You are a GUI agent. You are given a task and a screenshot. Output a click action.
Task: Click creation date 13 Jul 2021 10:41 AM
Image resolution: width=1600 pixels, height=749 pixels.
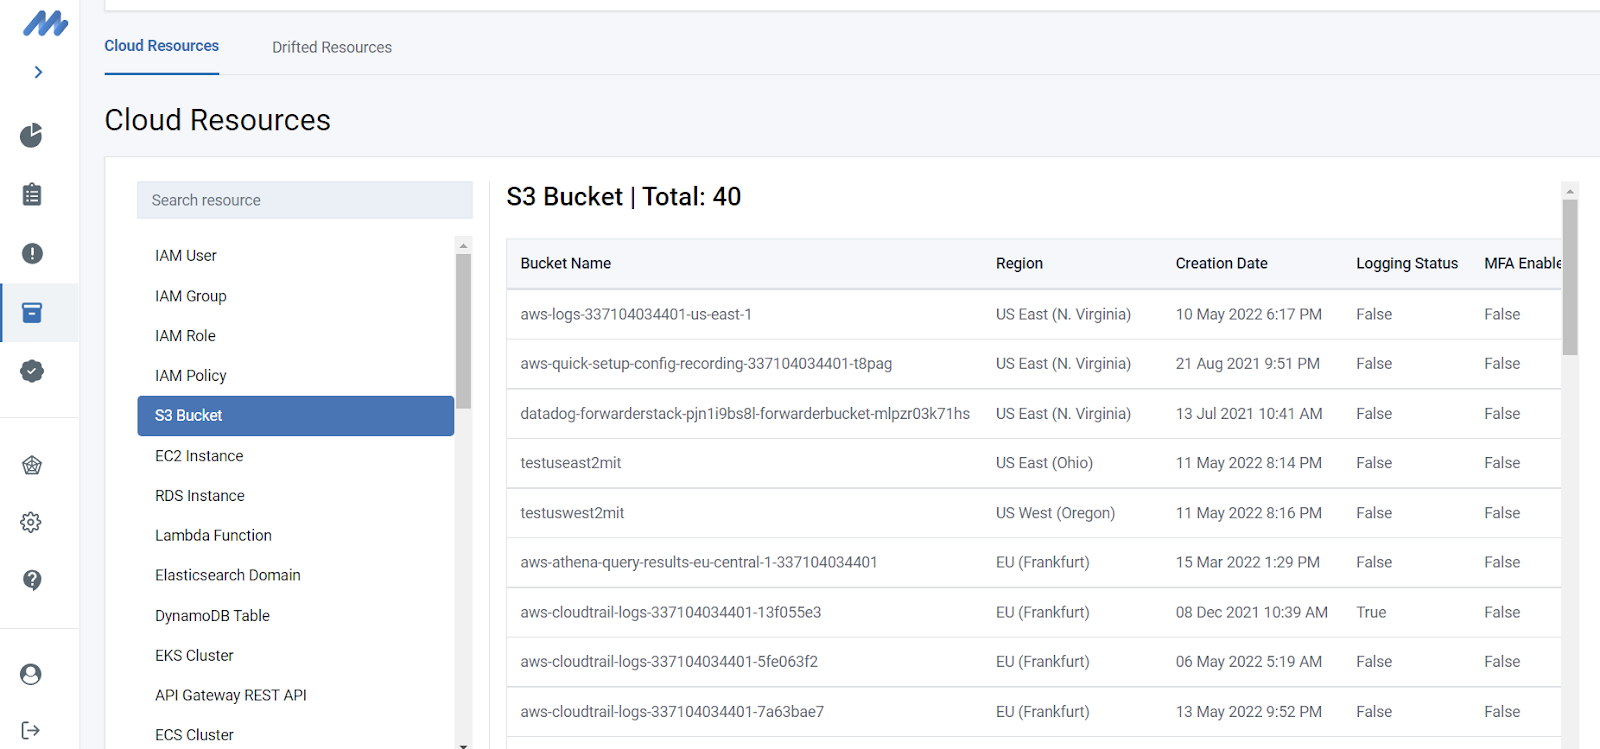point(1249,414)
